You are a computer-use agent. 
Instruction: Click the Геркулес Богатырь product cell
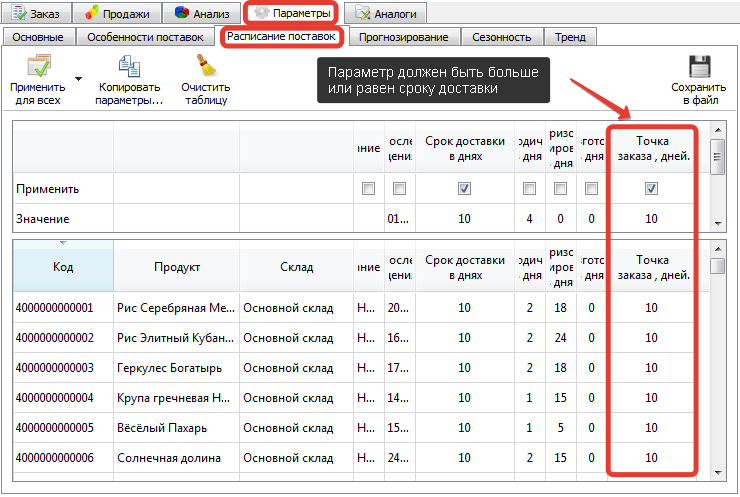pos(176,368)
